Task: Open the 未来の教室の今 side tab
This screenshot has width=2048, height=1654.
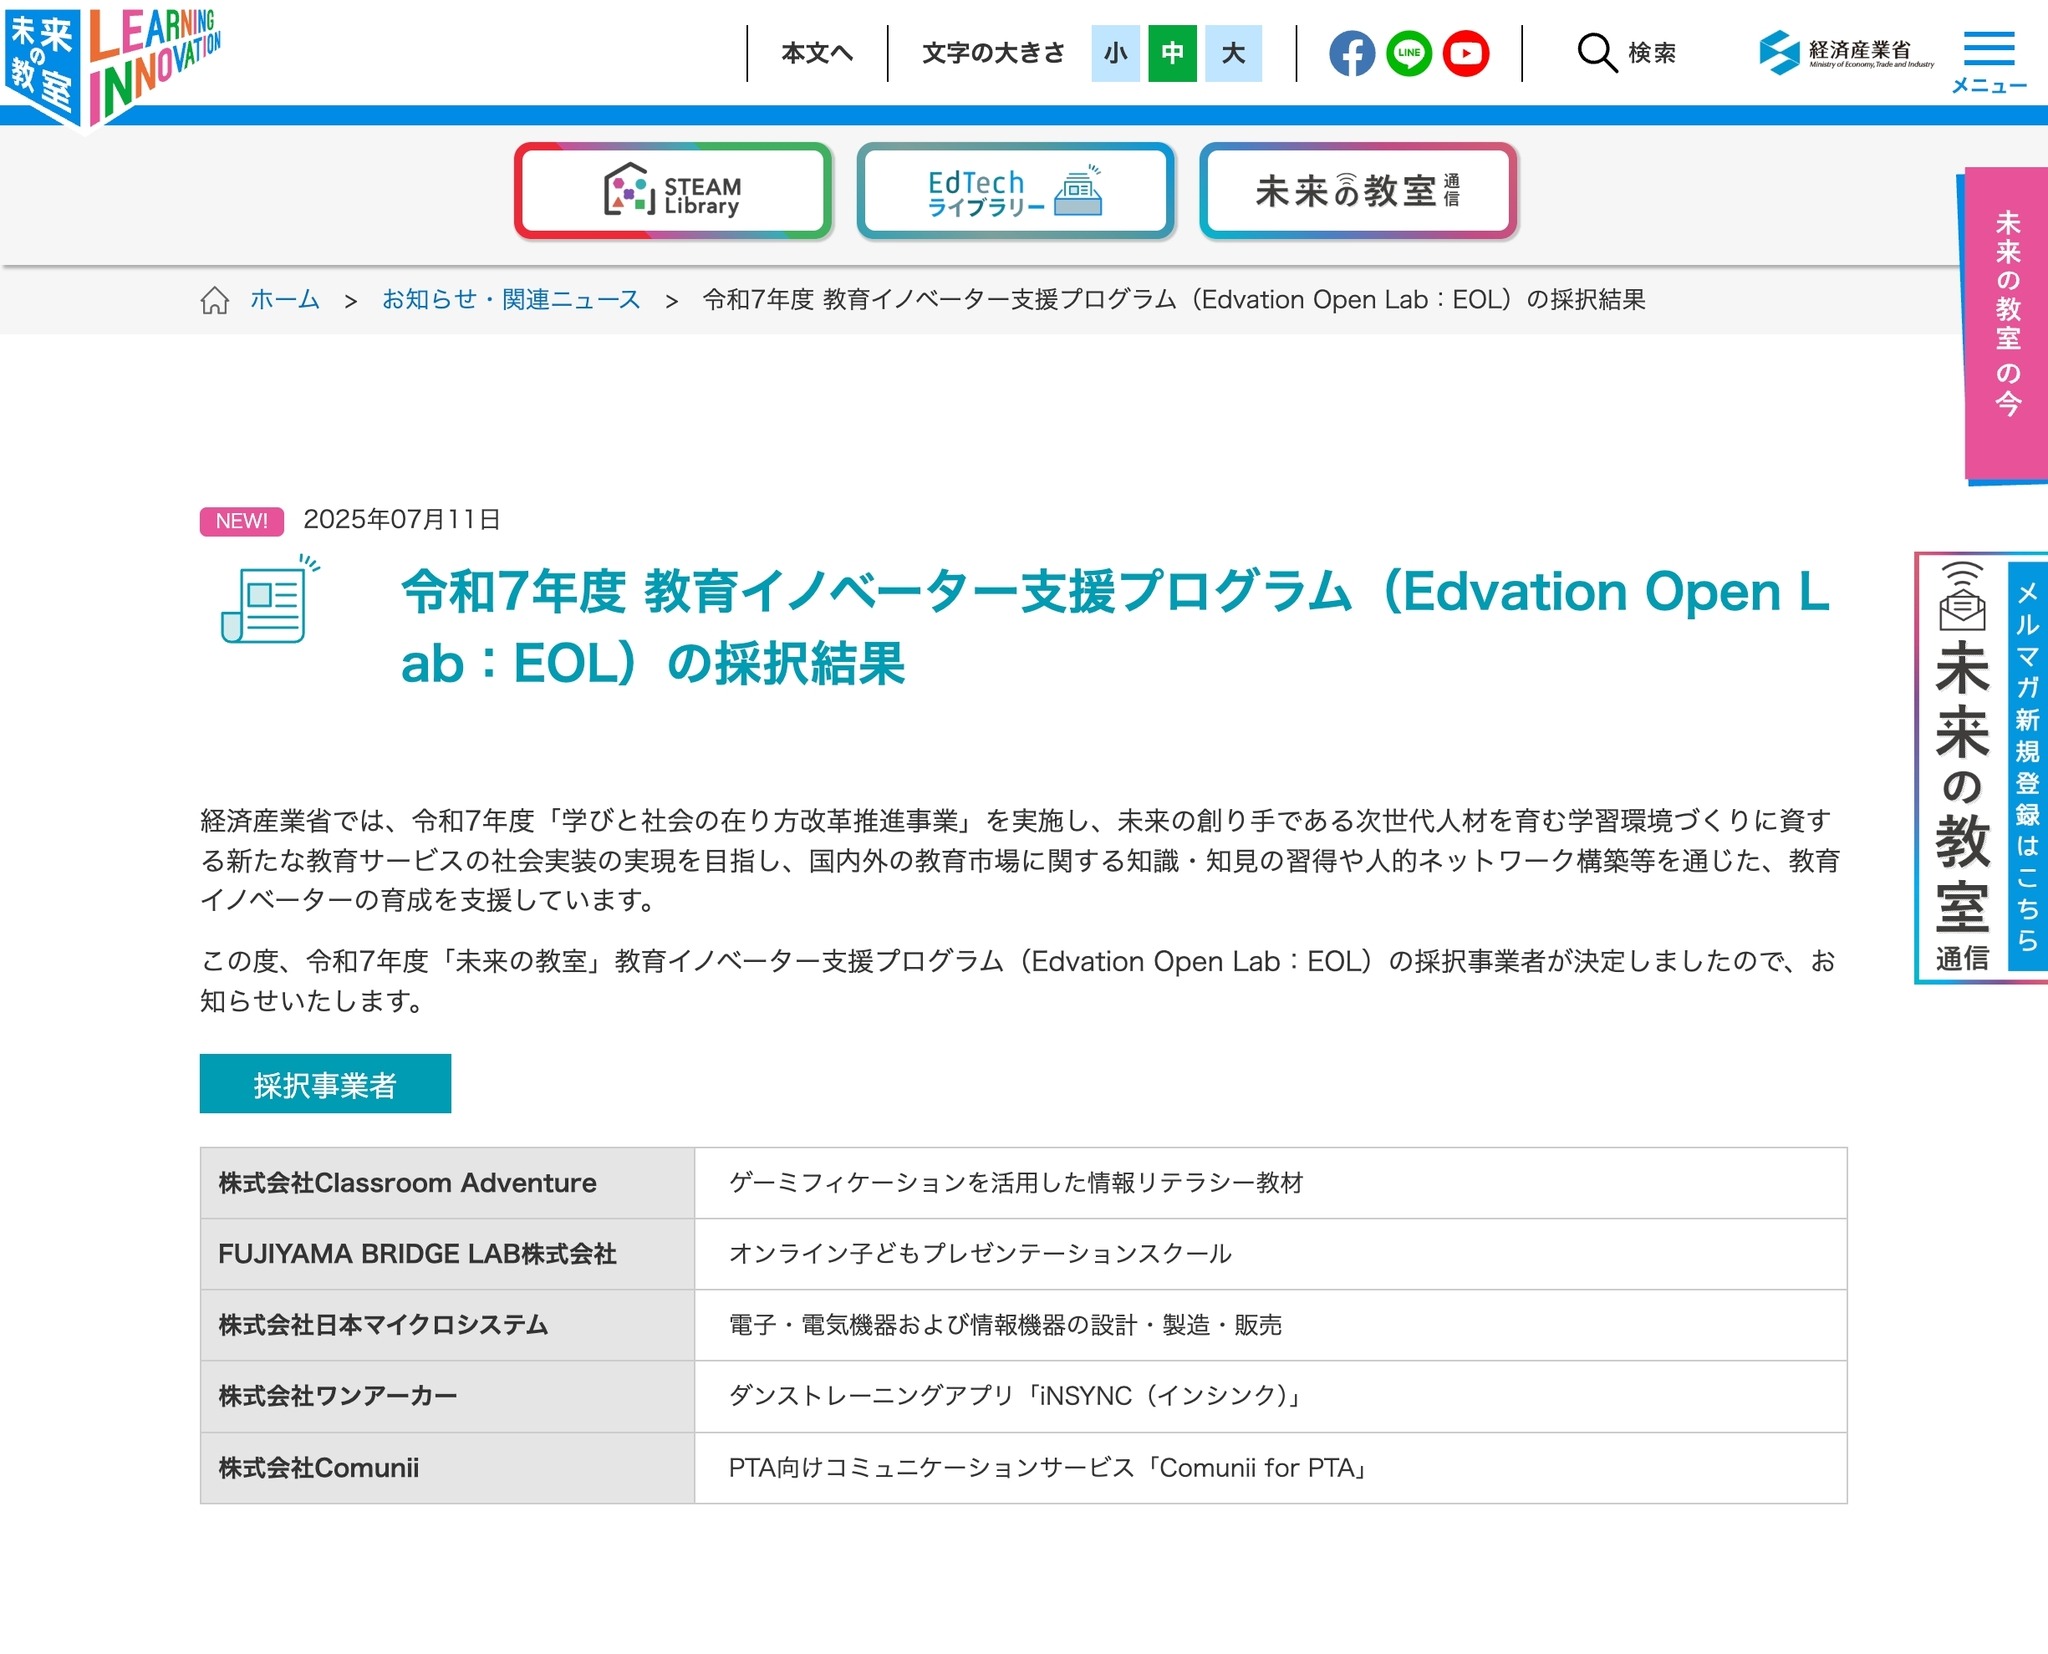Action: [x=2004, y=325]
